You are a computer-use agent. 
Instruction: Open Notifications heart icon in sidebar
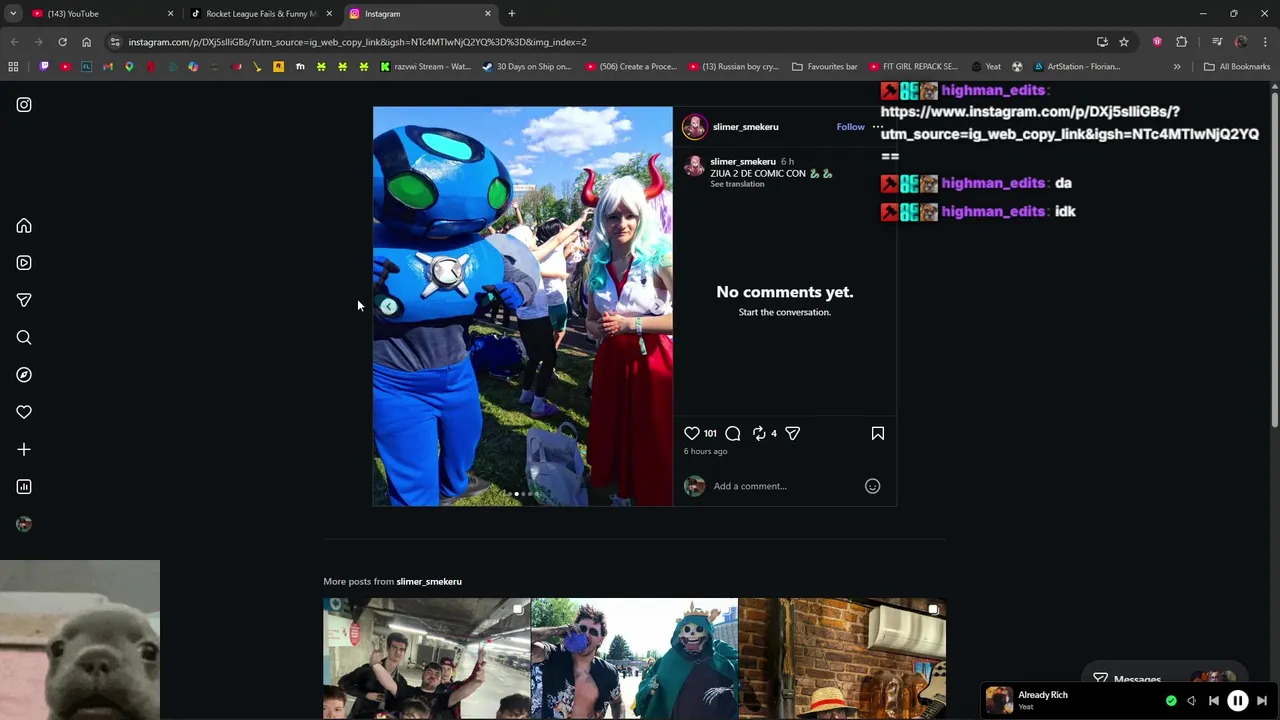pos(24,412)
